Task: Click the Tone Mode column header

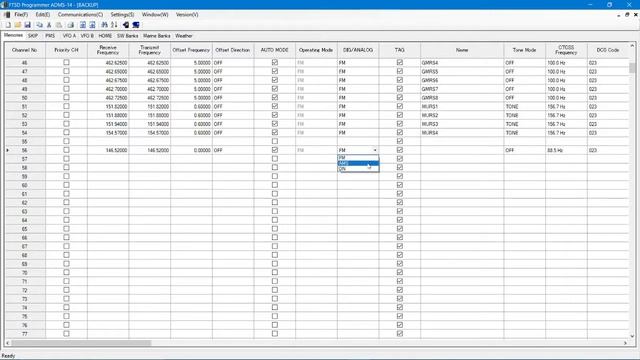Action: (x=524, y=50)
